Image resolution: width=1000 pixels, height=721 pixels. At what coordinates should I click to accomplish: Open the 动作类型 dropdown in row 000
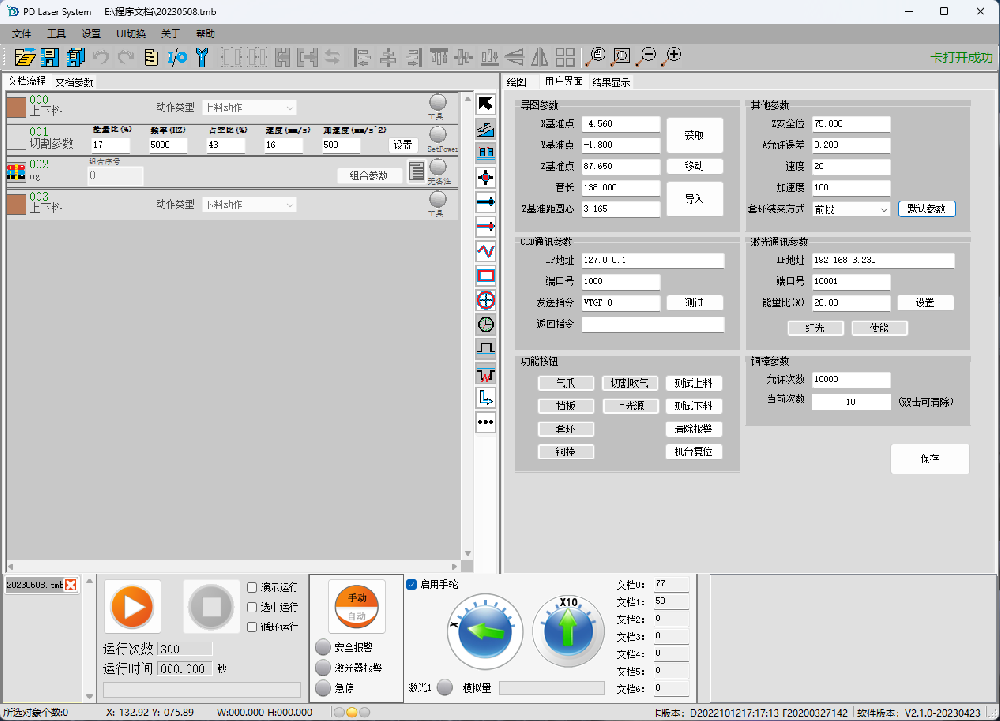[x=249, y=108]
